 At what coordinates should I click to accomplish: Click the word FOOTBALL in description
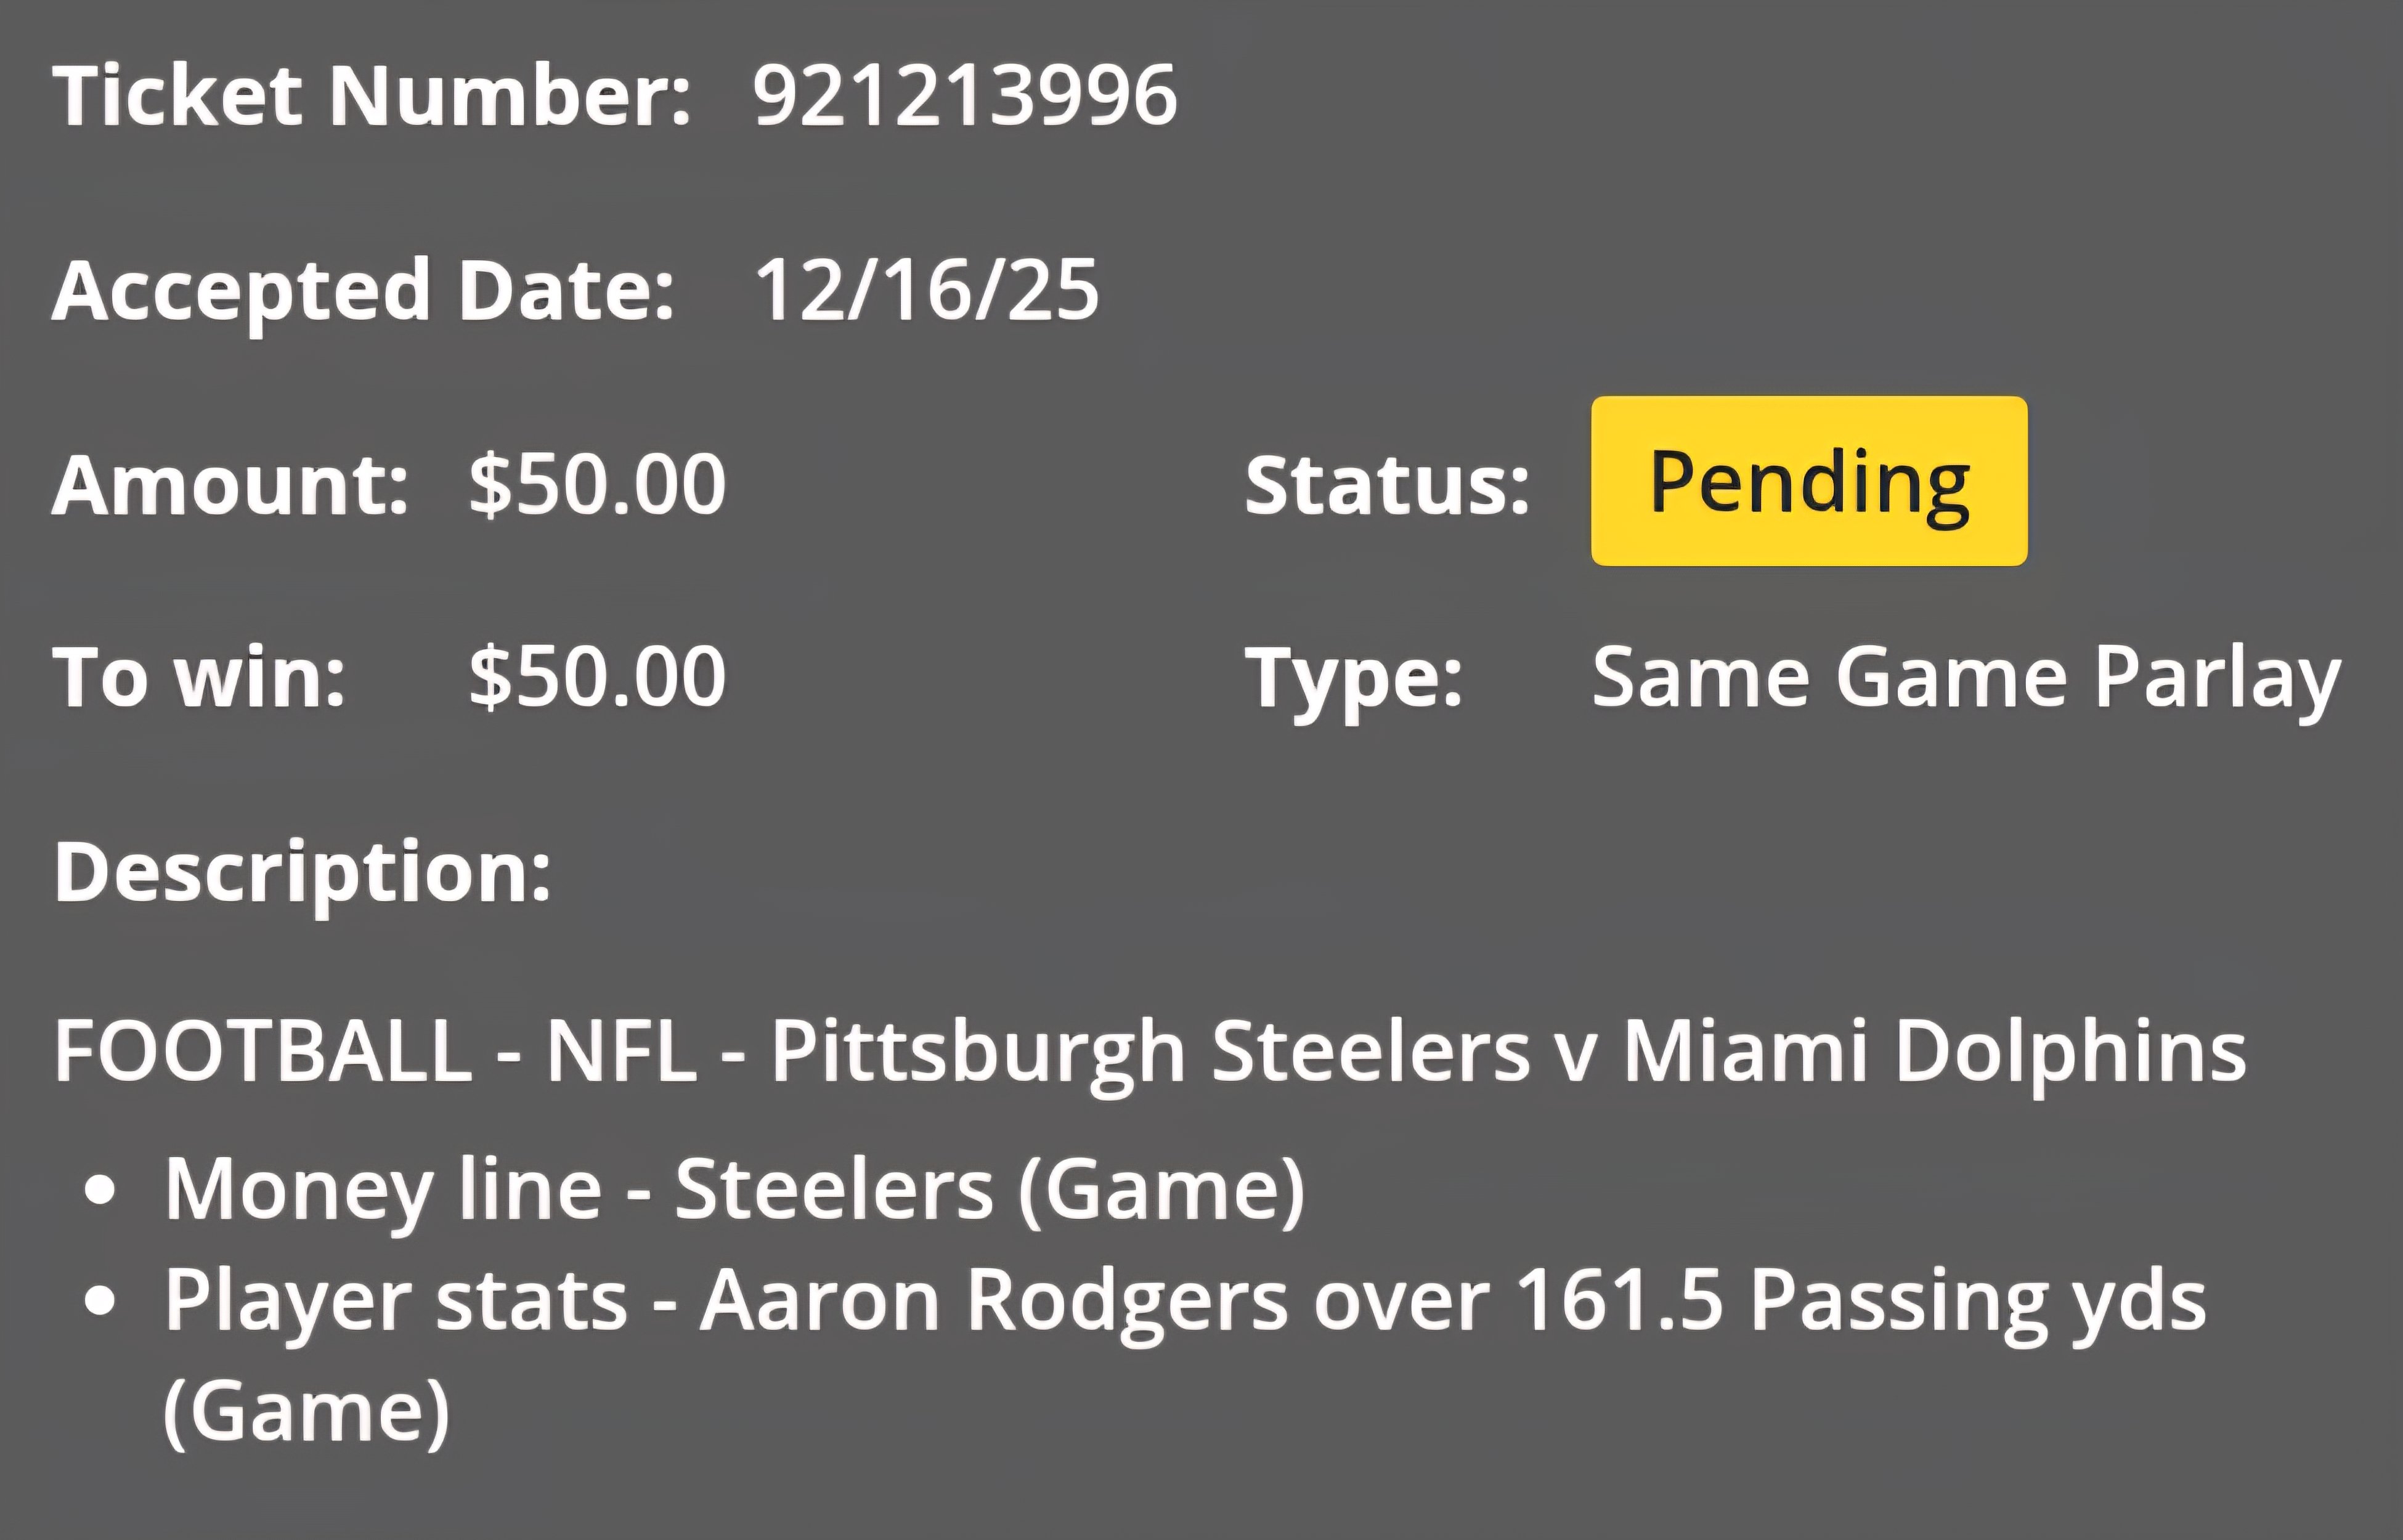tap(263, 1051)
